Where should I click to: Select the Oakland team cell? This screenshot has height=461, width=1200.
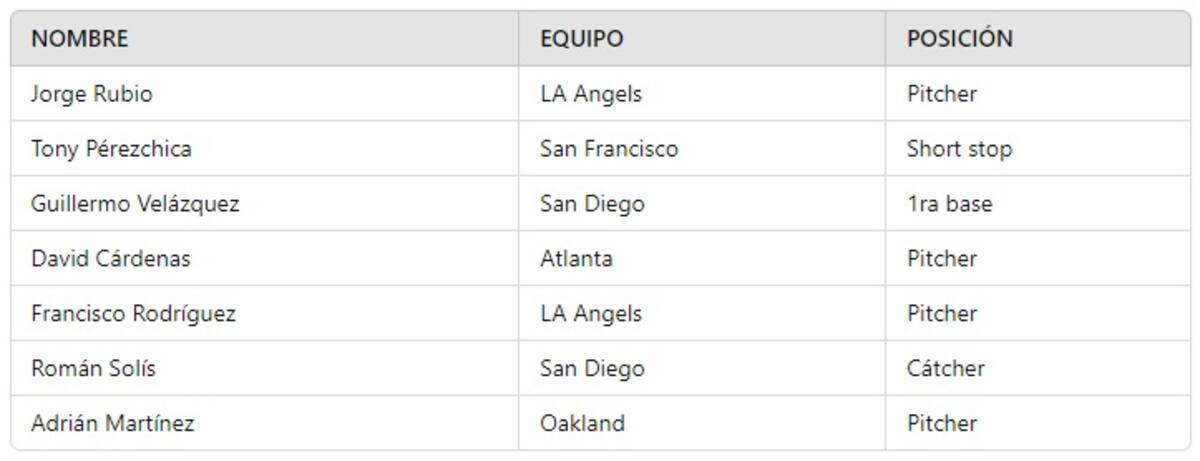pyautogui.click(x=582, y=424)
